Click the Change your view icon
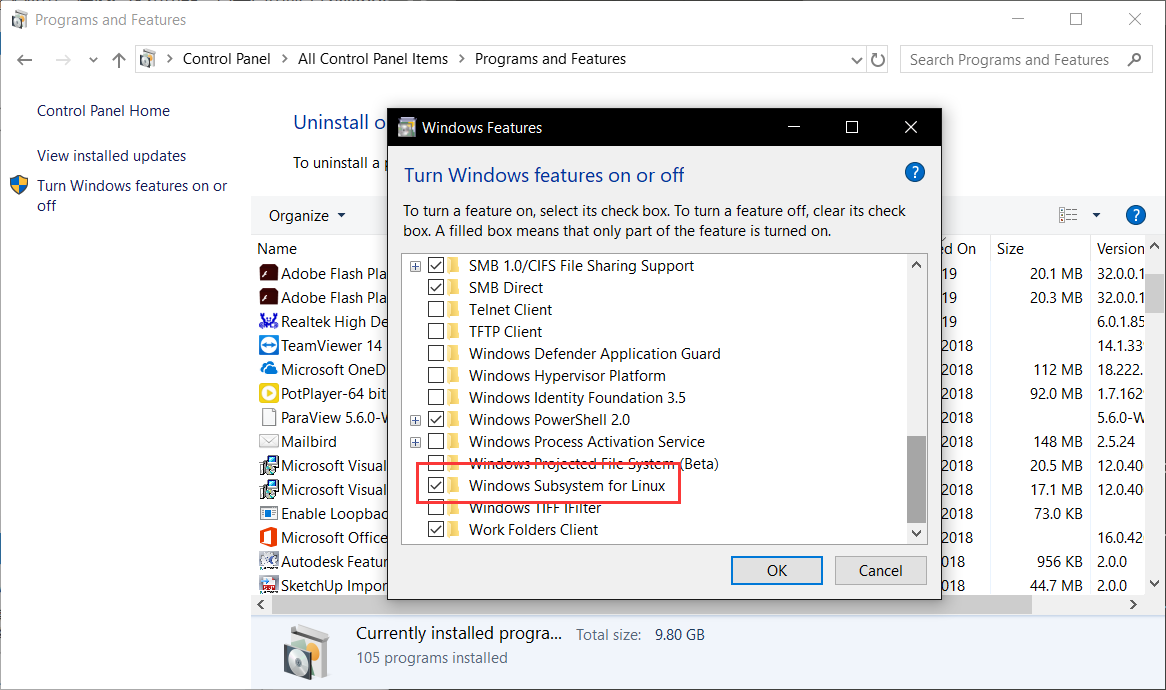The height and width of the screenshot is (690, 1166). point(1067,214)
